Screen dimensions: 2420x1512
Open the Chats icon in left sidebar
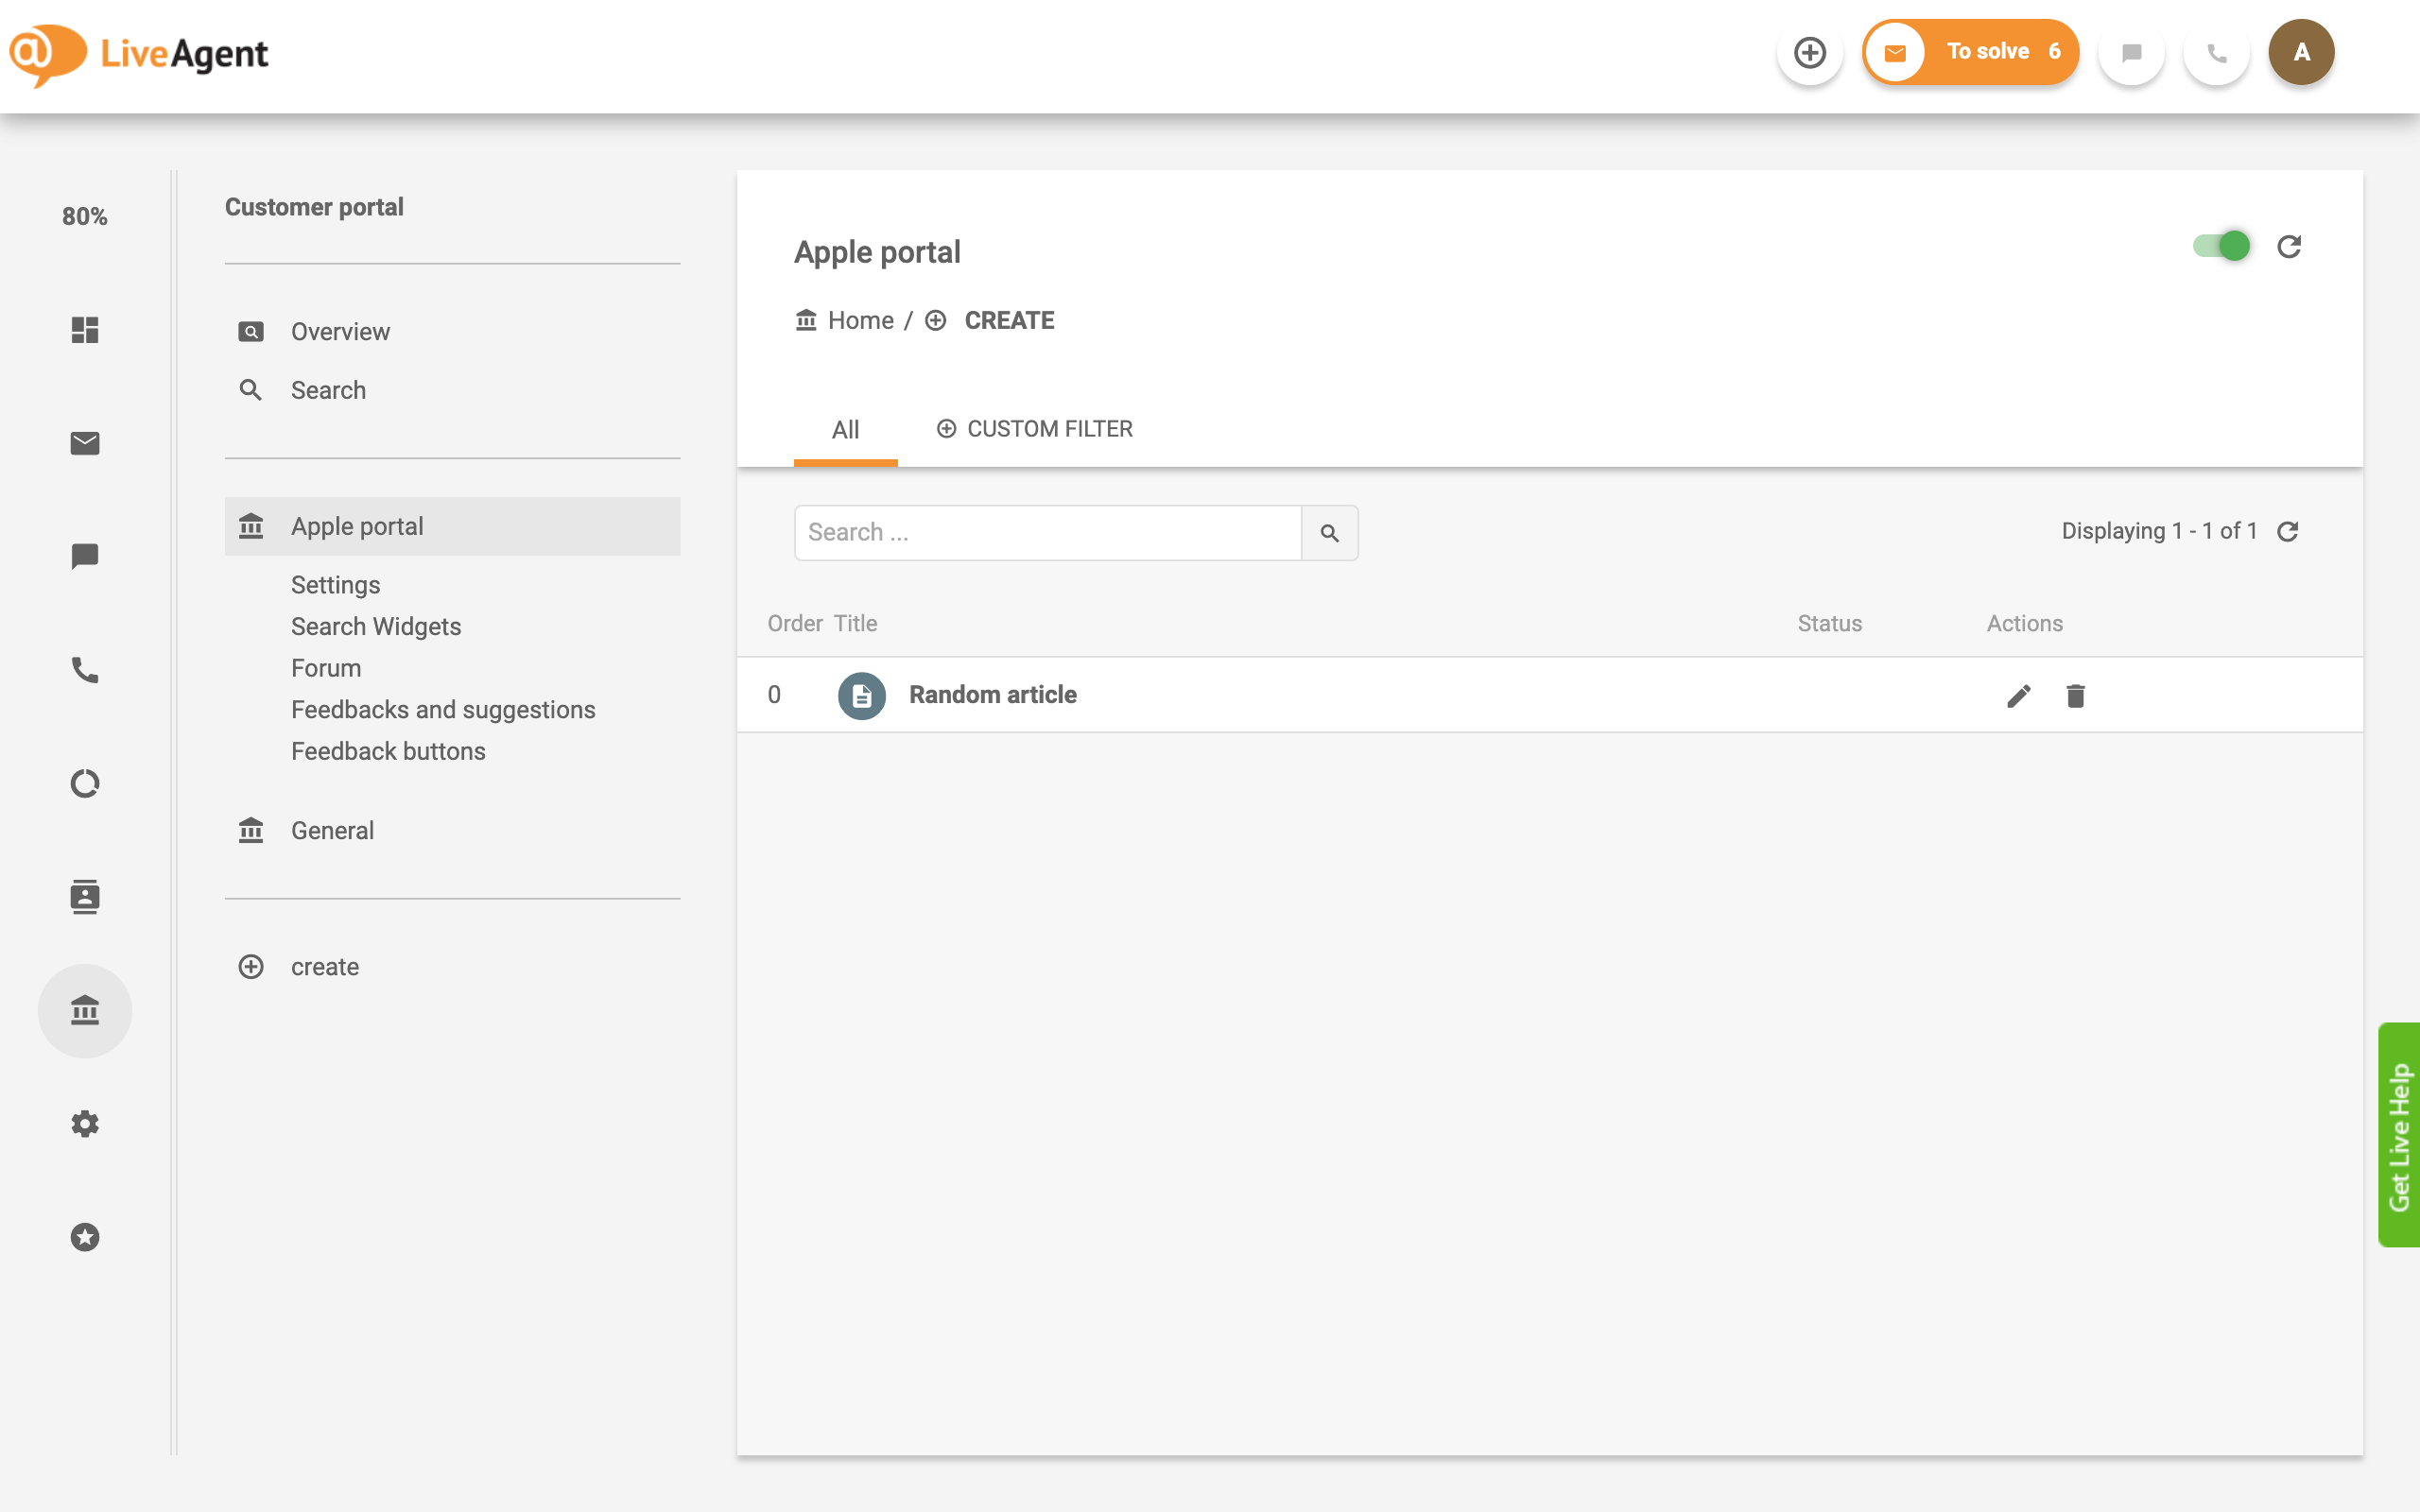click(x=85, y=557)
